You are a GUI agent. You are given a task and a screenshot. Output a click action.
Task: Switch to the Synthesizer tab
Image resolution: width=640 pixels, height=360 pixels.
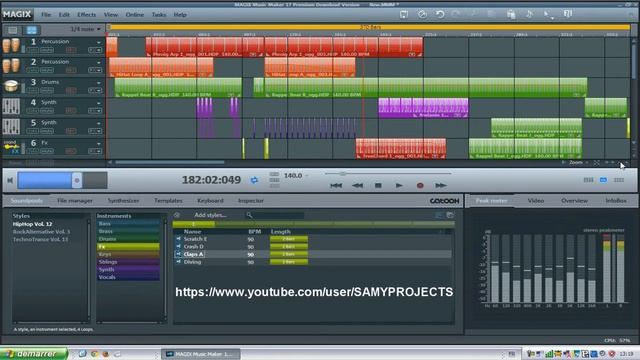click(123, 201)
